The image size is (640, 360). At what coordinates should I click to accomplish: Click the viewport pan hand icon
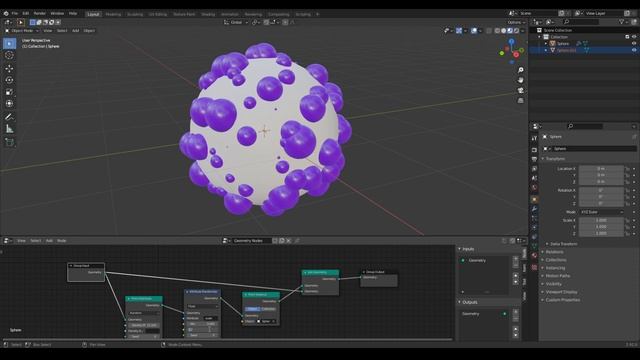(x=520, y=80)
